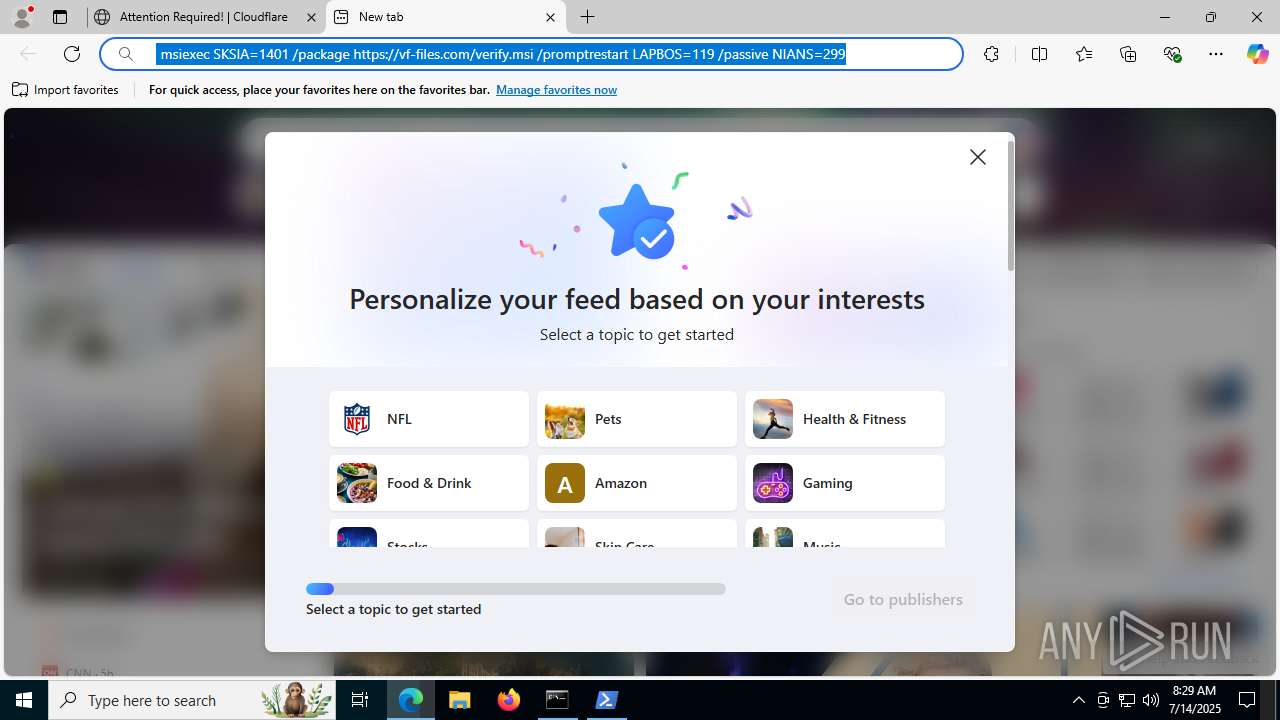Open Split screen icon
Viewport: 1280px width, 720px height.
click(1039, 54)
